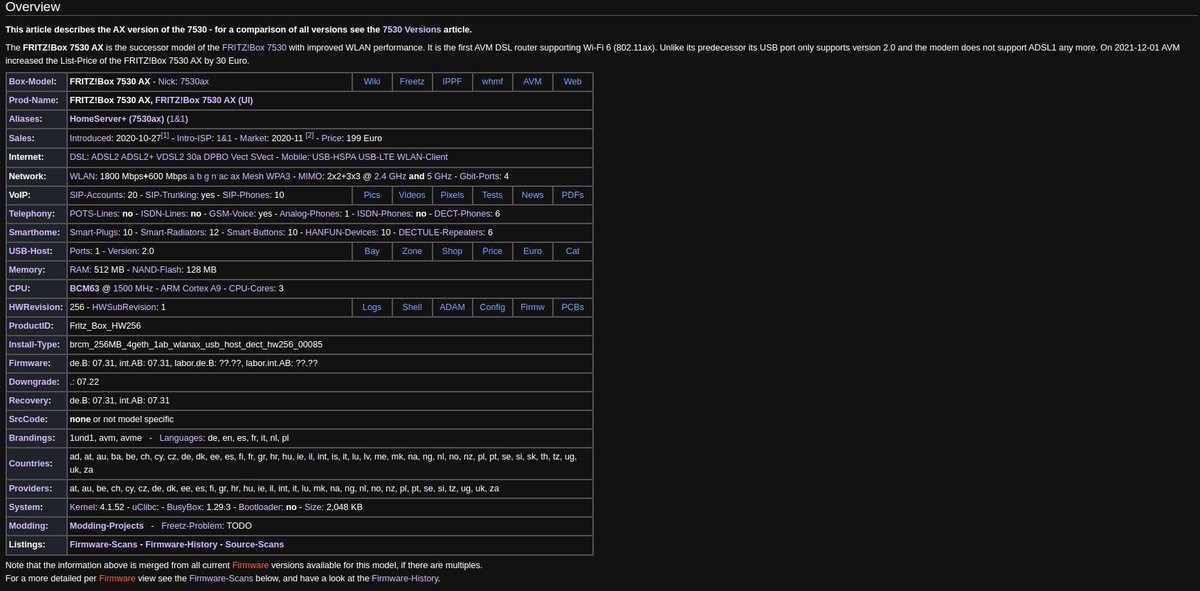Open the PCBs link
The image size is (1200, 591).
click(x=572, y=307)
